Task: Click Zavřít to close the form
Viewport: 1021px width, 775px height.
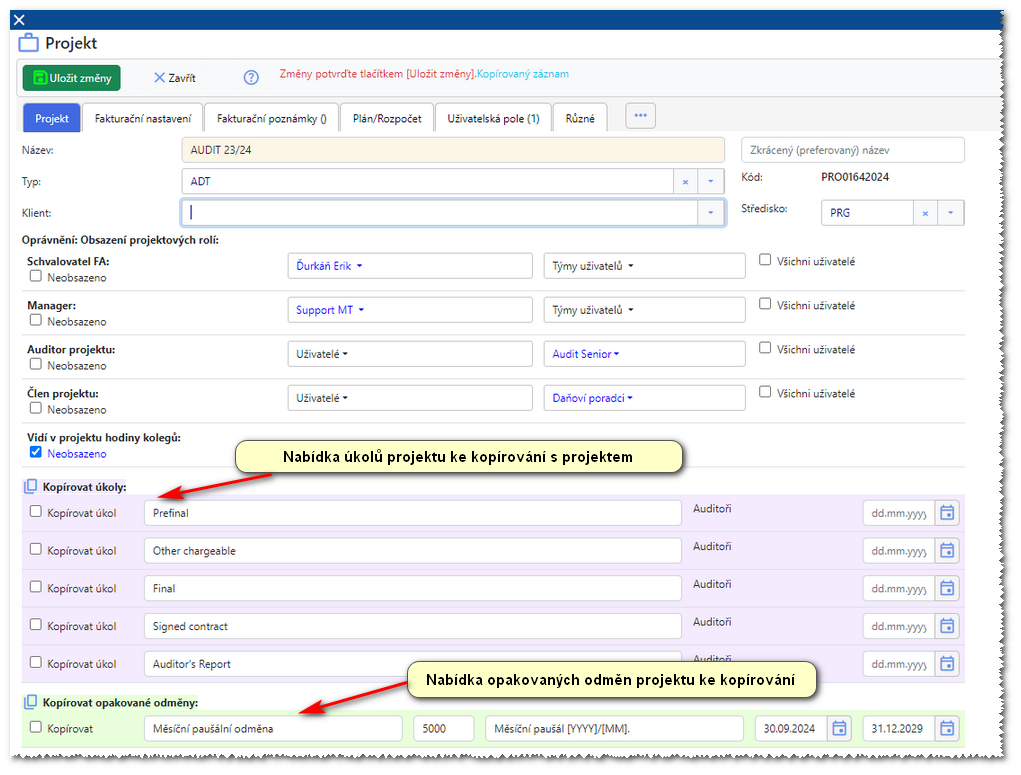Action: [x=174, y=78]
